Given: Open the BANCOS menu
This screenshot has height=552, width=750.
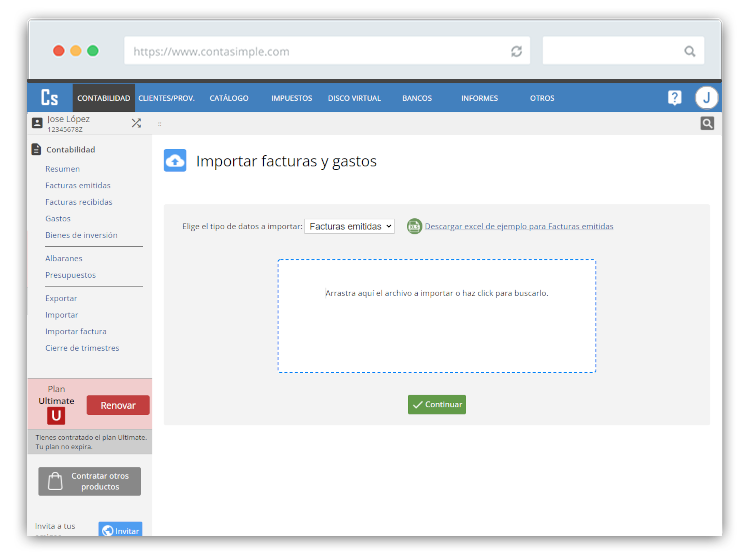Looking at the screenshot, I should [417, 98].
